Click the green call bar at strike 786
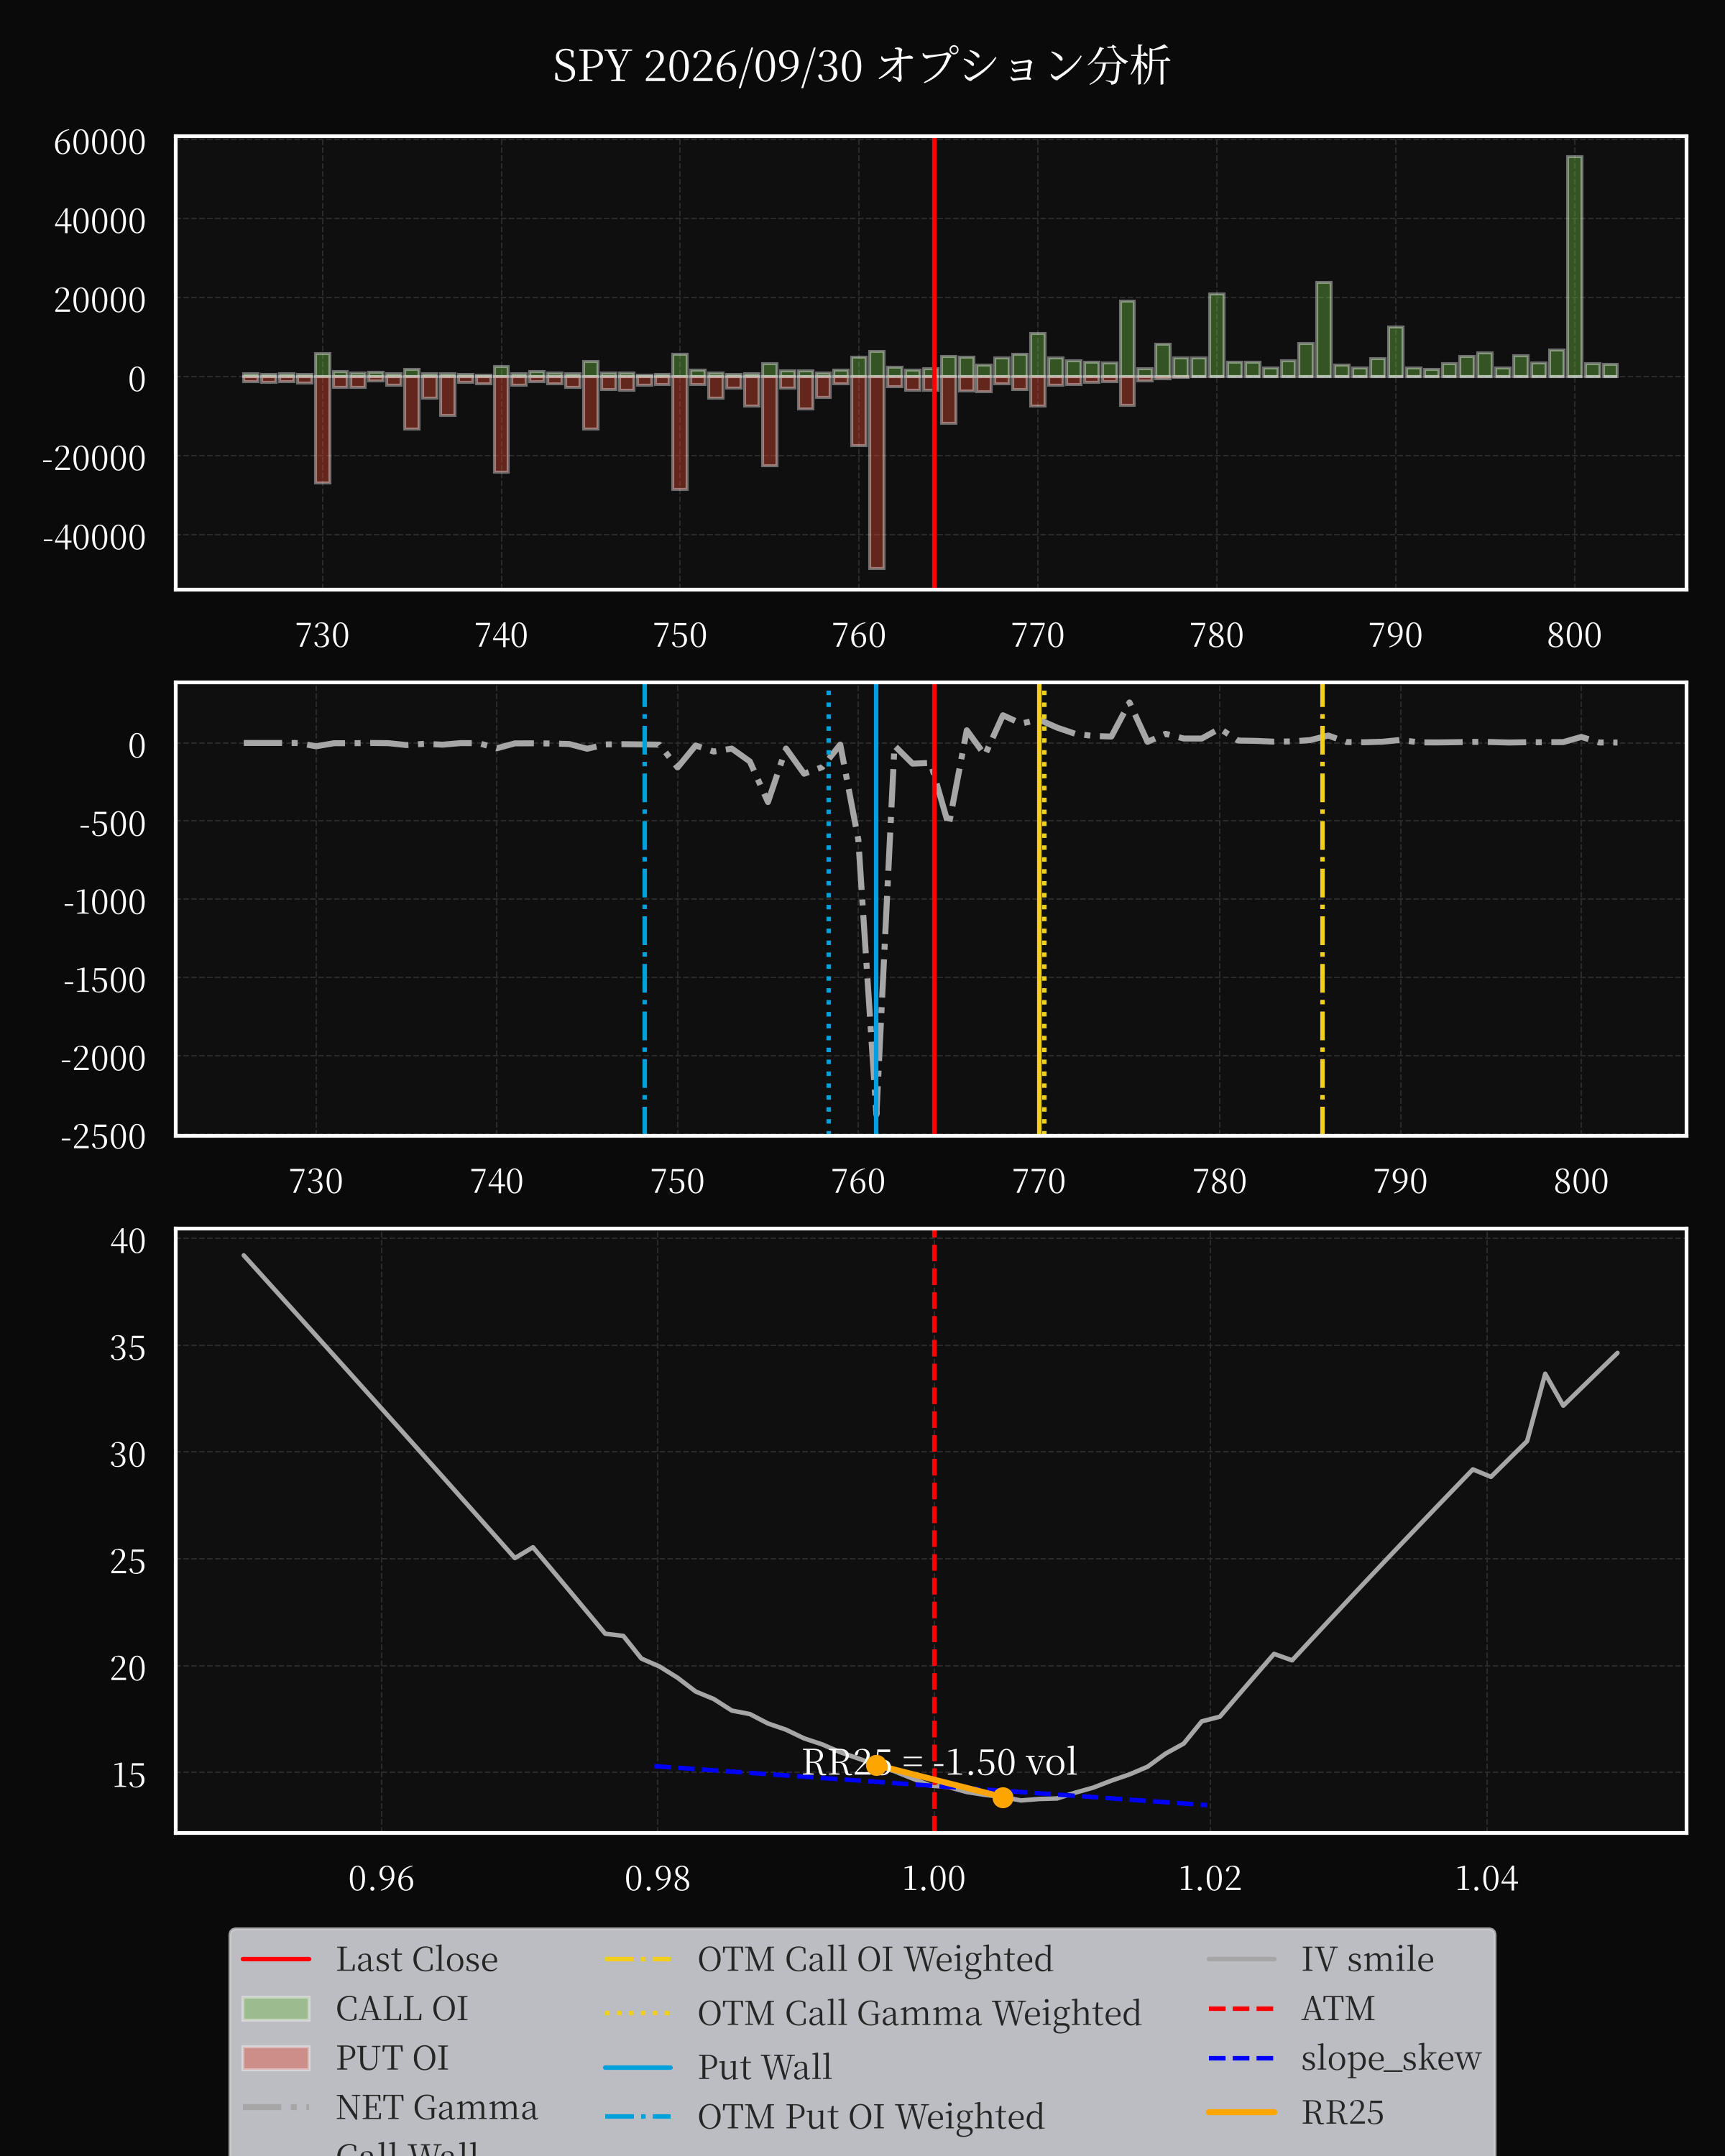Screen dimensions: 1725x2156 (x=1323, y=329)
